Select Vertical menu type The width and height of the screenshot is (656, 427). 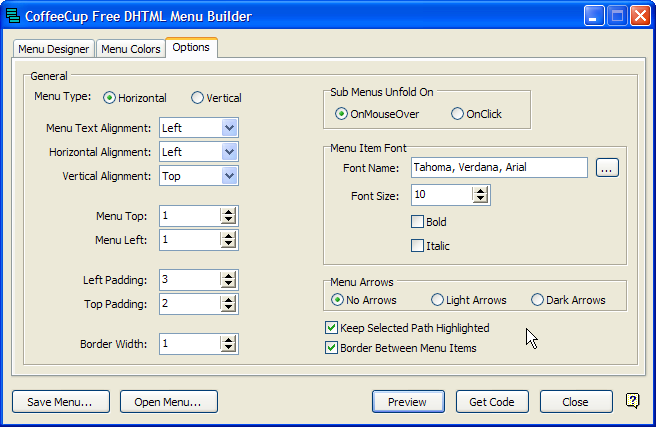coord(197,98)
